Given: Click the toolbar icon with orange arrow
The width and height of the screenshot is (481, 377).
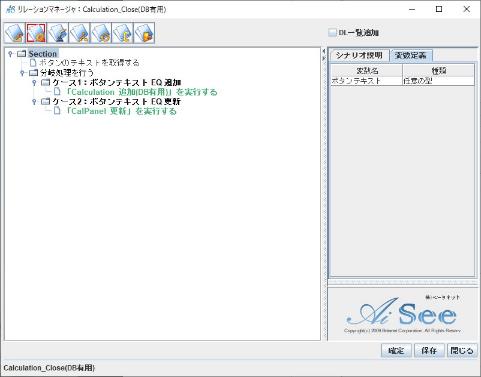Looking at the screenshot, I should pos(144,33).
